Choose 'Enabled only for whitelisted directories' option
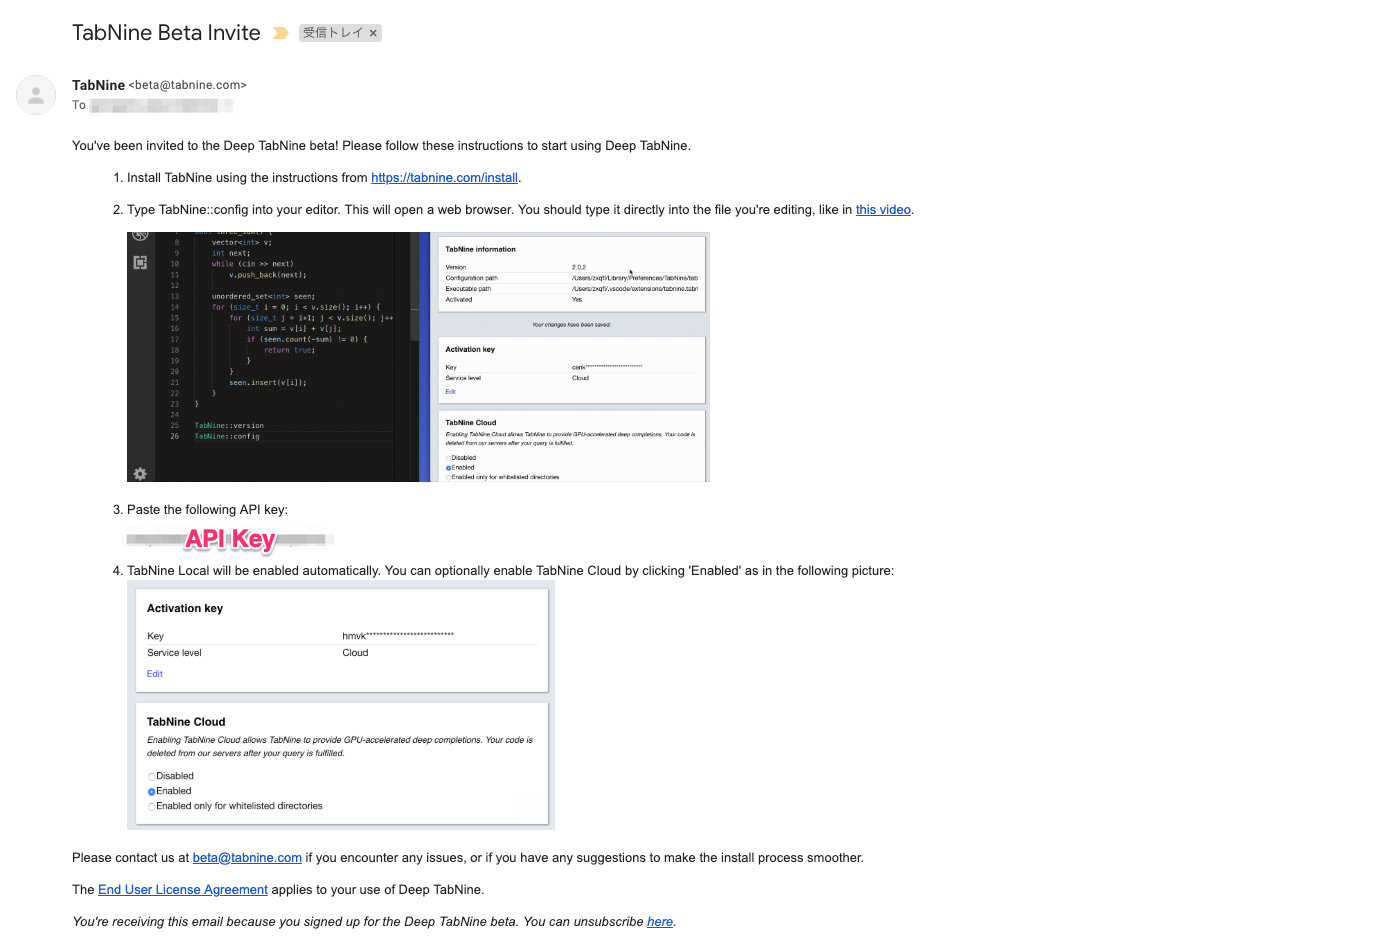Screen dimensions: 1390x951 pyautogui.click(x=152, y=805)
